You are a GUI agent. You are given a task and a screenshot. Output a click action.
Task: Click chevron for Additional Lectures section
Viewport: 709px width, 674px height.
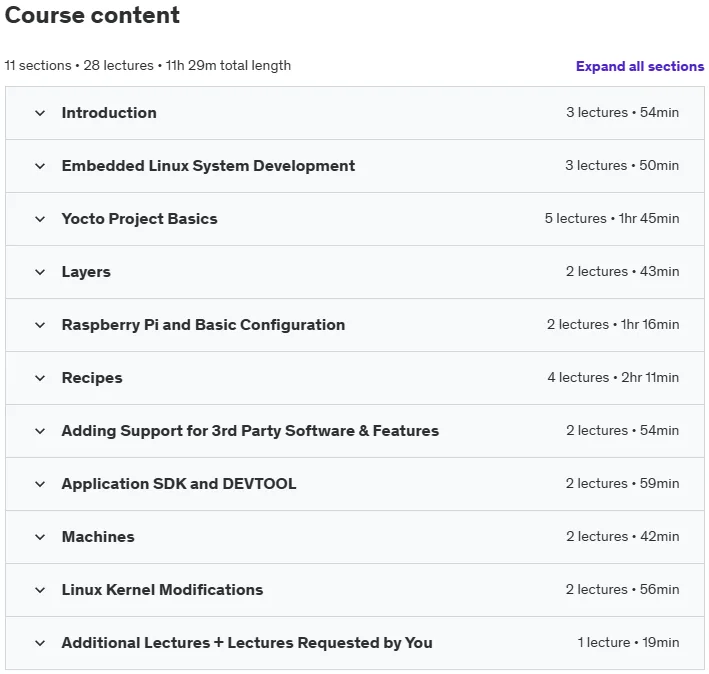[40, 643]
